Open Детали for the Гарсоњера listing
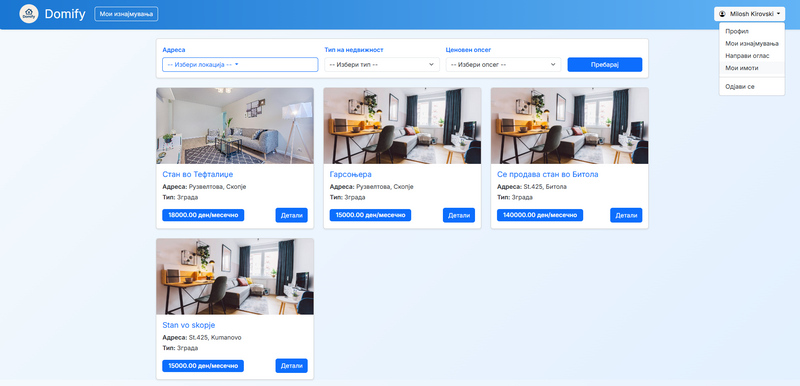The height and width of the screenshot is (386, 800). [x=459, y=215]
